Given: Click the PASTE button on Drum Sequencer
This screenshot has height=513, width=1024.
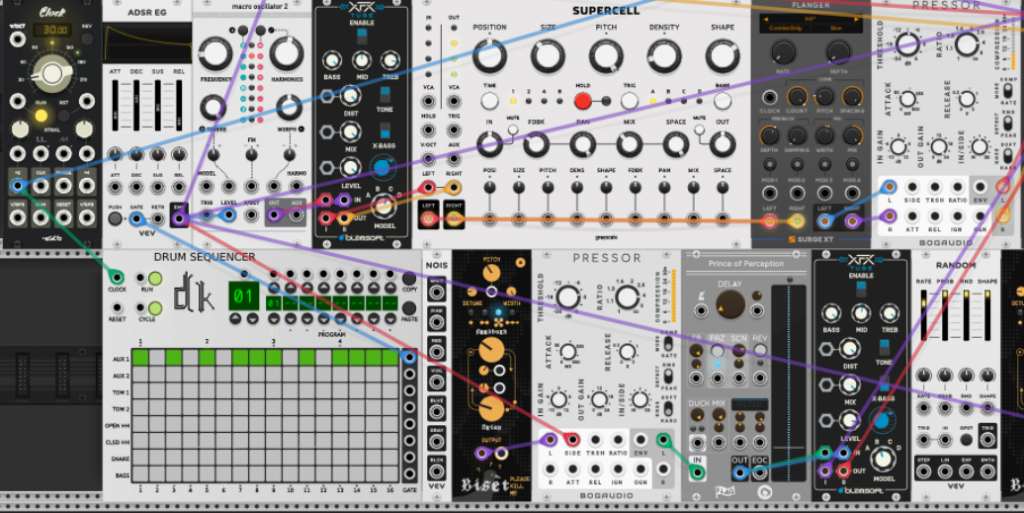Looking at the screenshot, I should (409, 308).
